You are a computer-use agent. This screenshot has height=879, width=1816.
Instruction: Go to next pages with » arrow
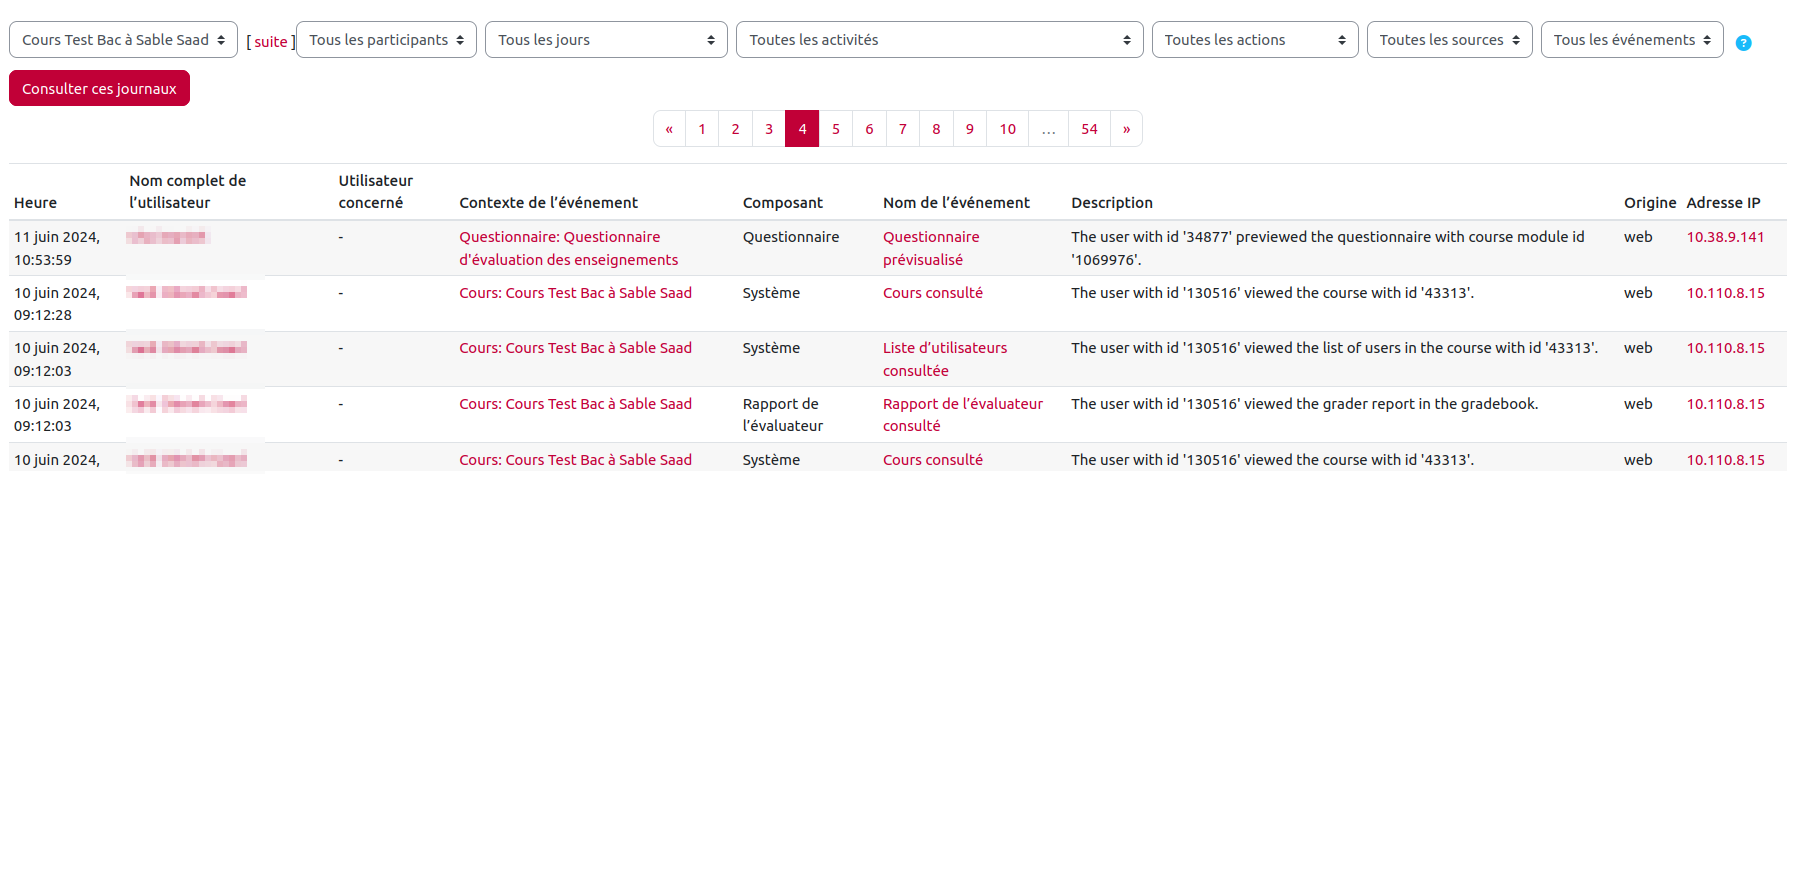1126,129
